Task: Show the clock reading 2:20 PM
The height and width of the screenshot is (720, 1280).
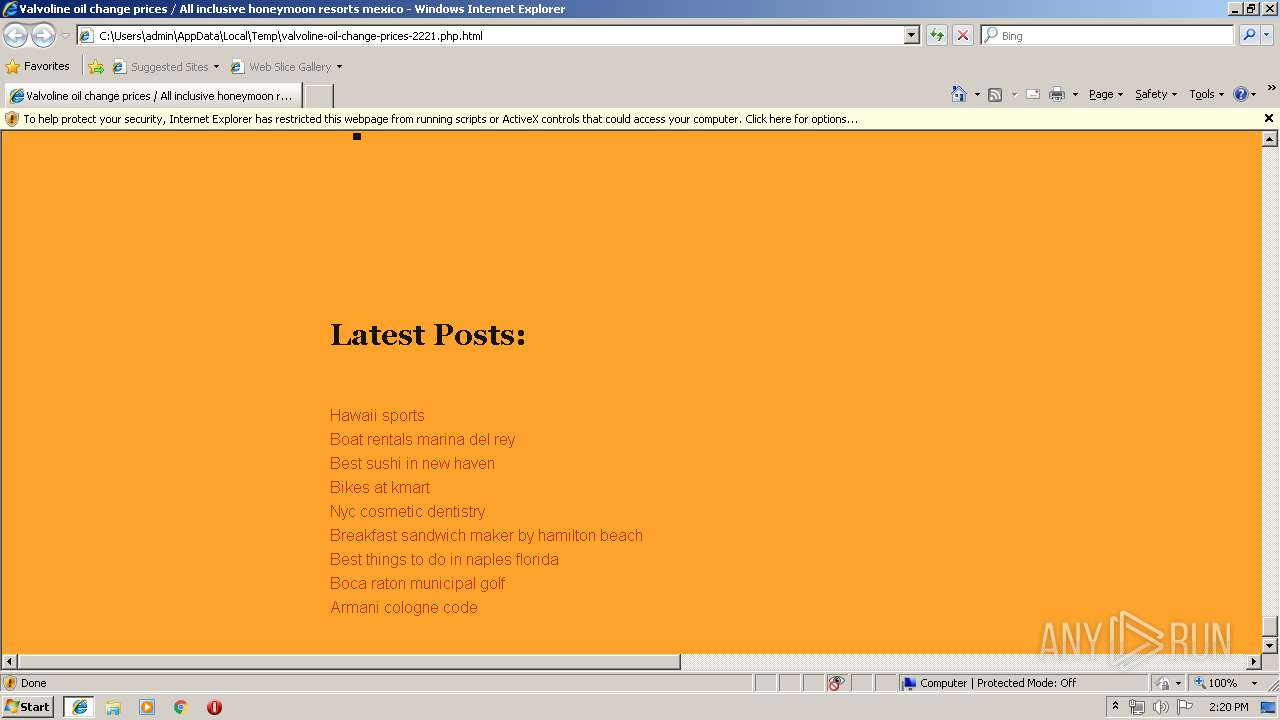Action: click(1228, 707)
